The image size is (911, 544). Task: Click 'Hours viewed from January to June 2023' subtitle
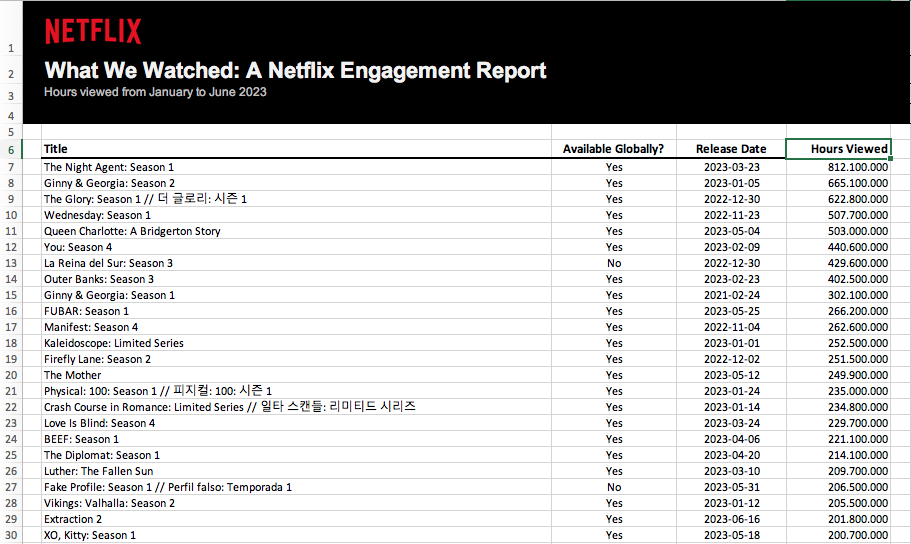155,92
